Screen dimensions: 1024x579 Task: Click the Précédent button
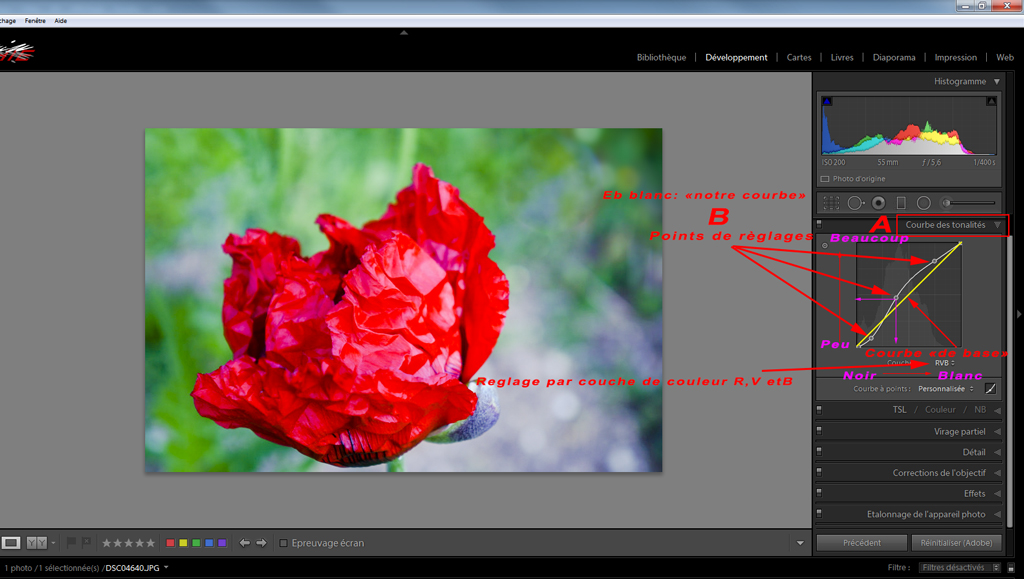pos(861,543)
